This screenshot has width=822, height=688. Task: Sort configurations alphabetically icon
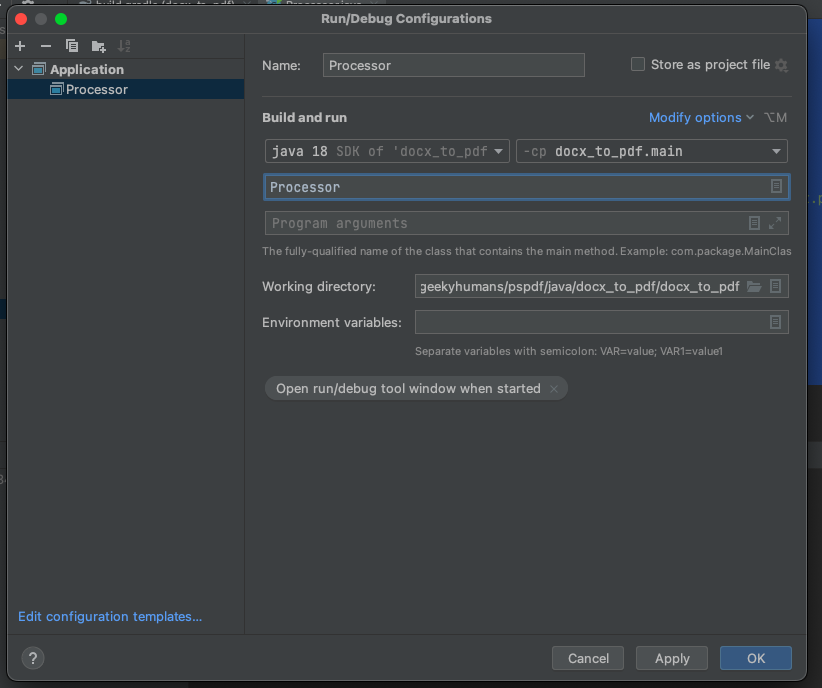124,46
